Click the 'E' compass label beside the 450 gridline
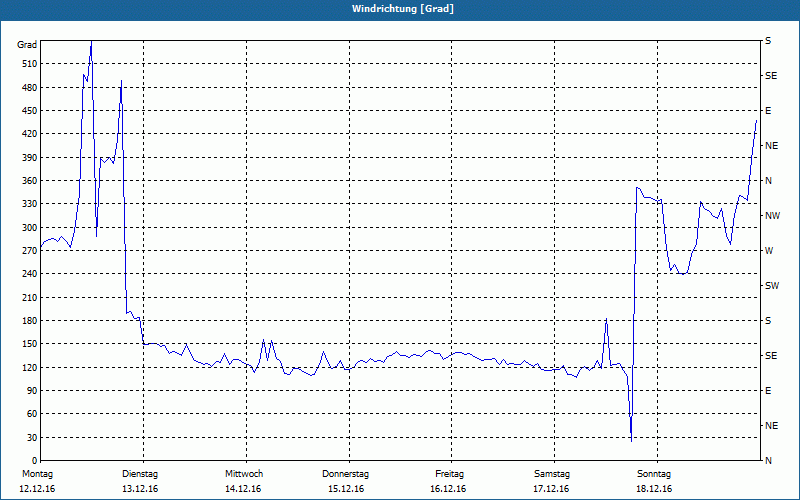 coord(768,111)
